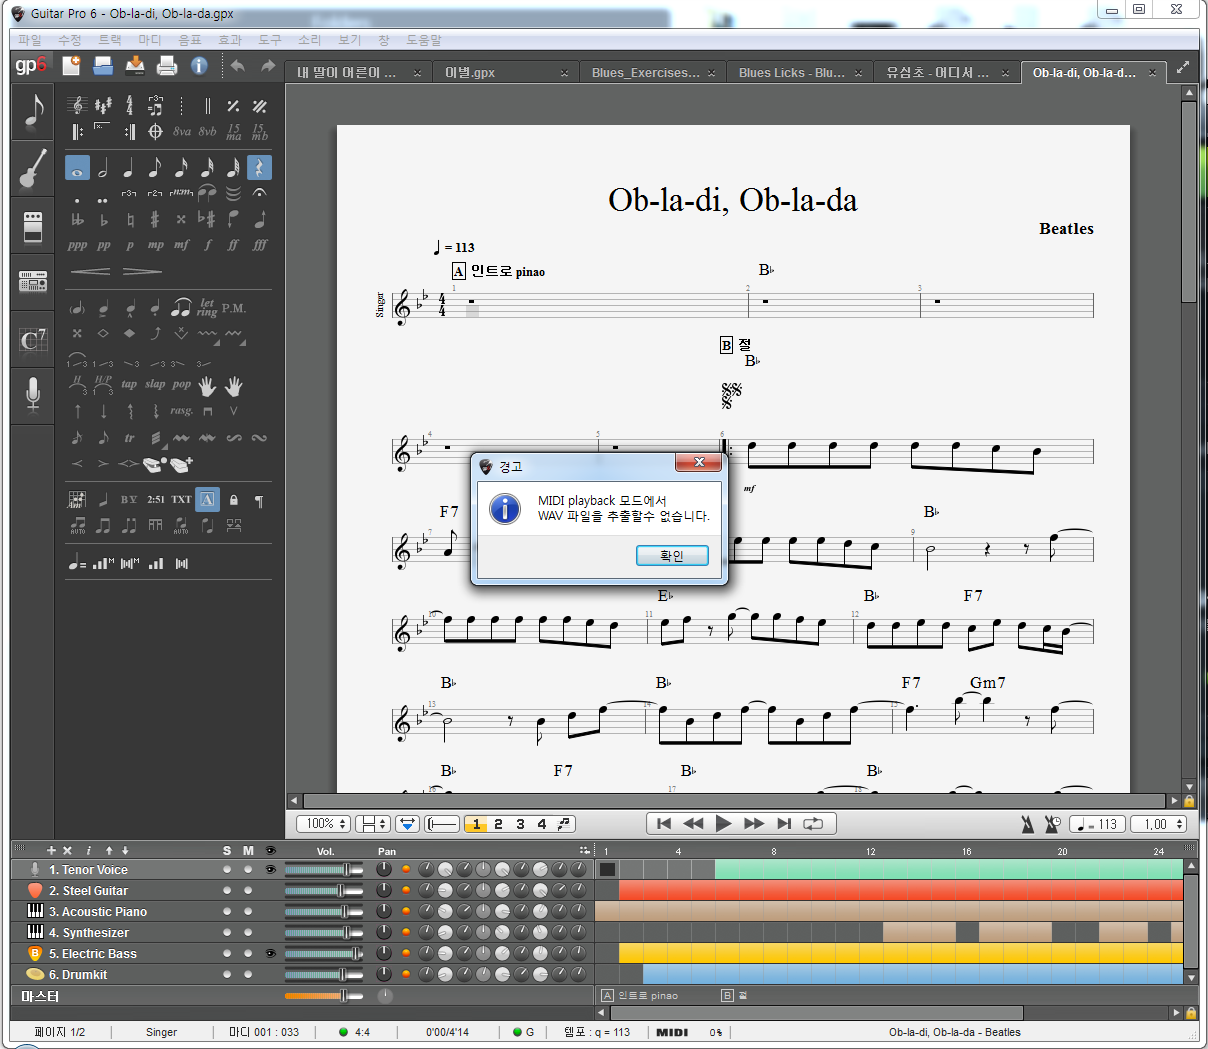Toggle the rest symbol in the duration row
Viewport: 1208px width, 1049px height.
259,168
